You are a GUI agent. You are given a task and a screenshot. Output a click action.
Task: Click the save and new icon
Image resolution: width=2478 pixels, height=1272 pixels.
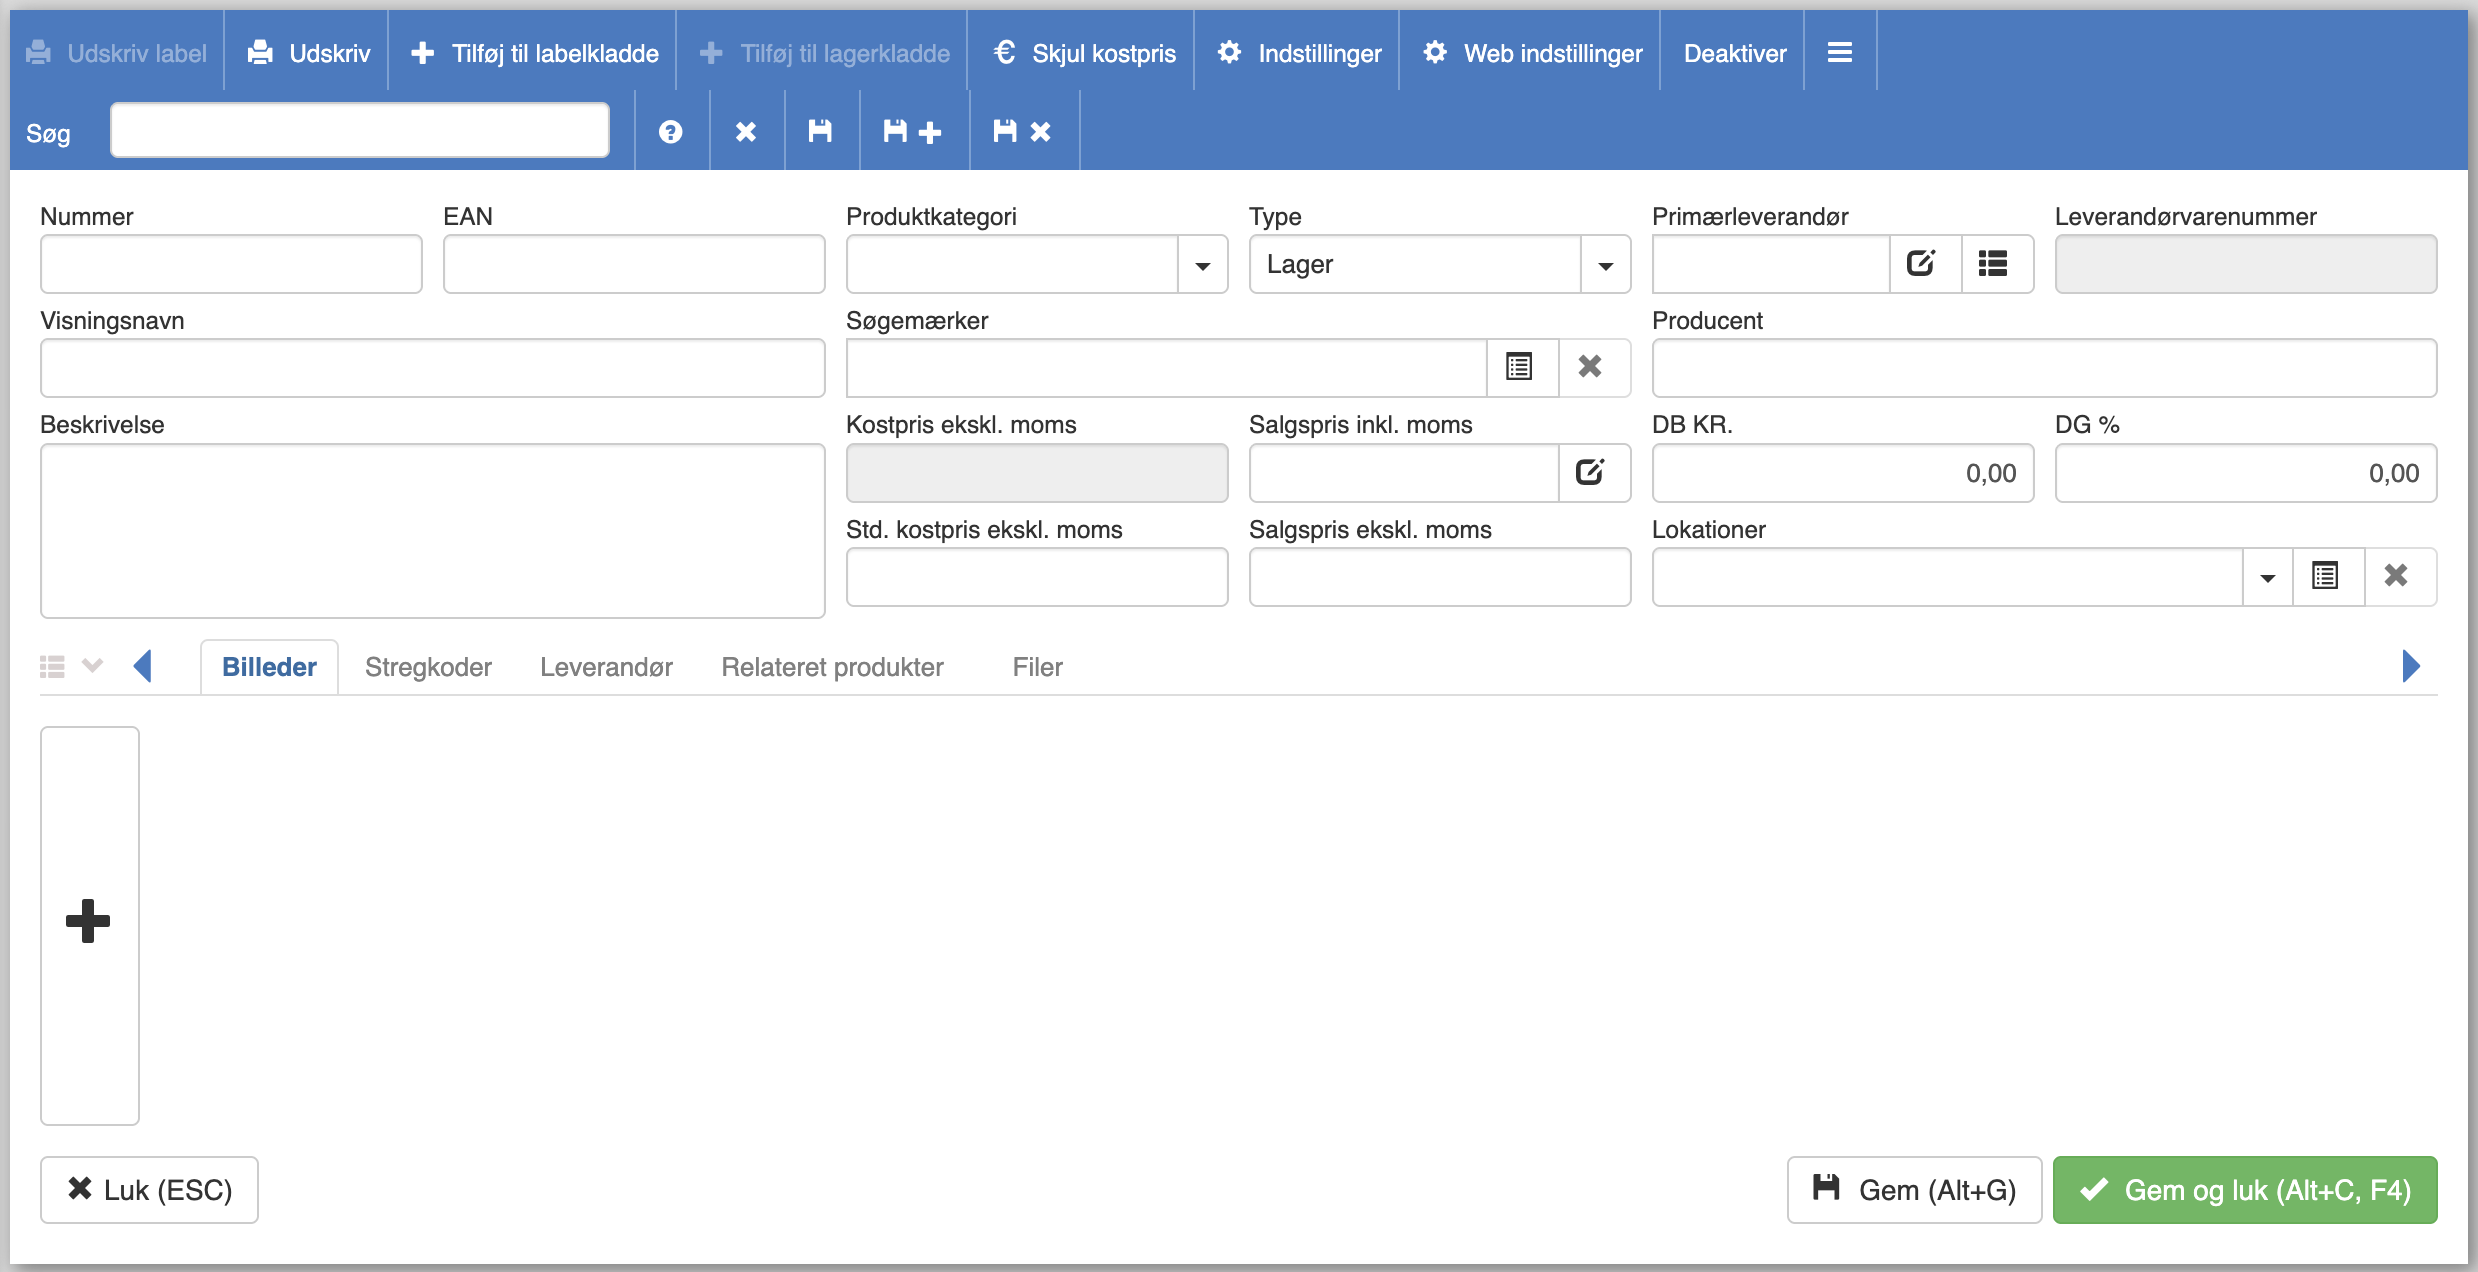(912, 132)
